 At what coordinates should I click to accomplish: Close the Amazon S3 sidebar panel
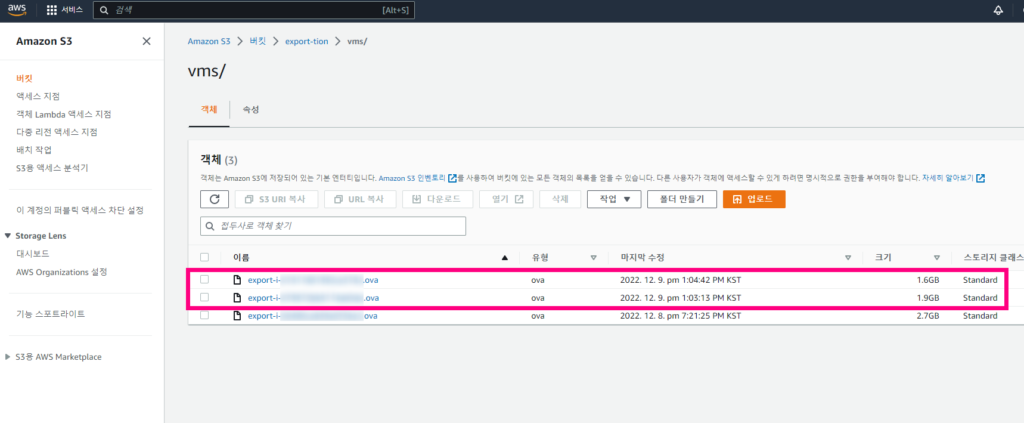tap(147, 41)
